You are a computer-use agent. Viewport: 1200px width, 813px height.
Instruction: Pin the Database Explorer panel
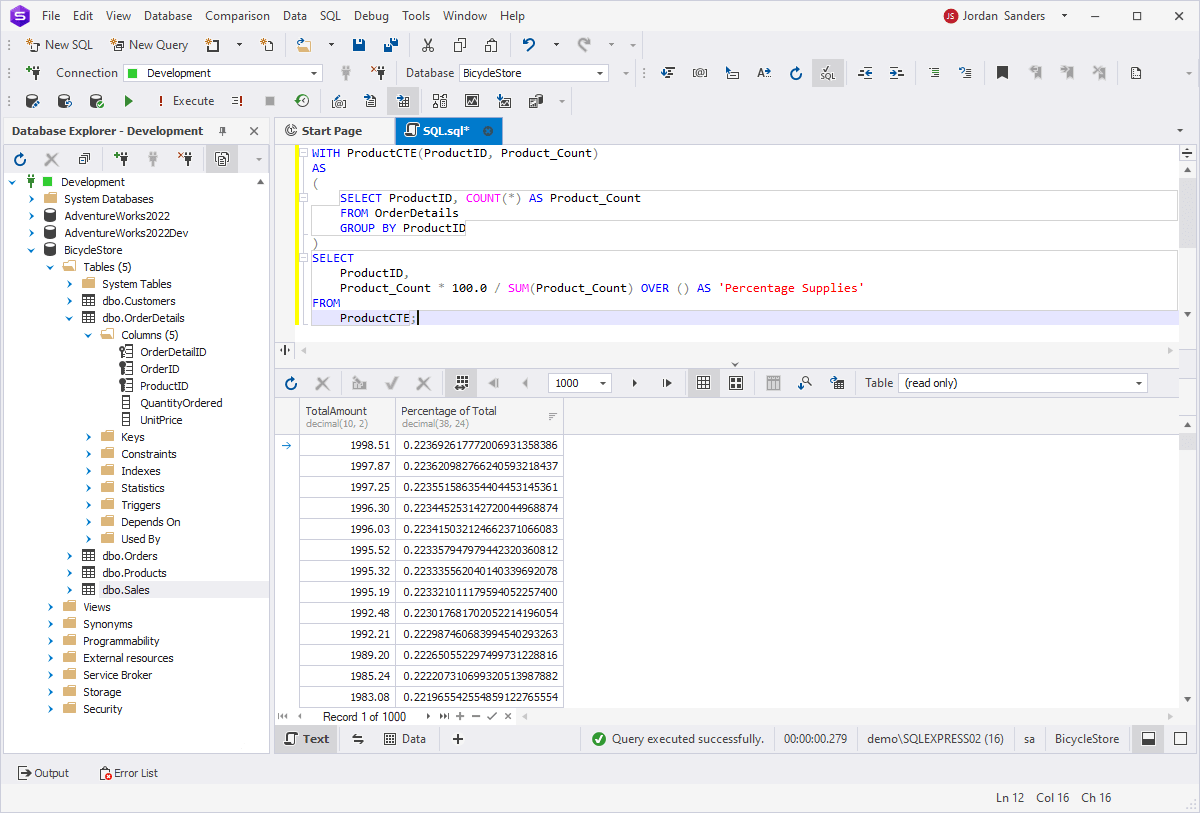coord(223,131)
